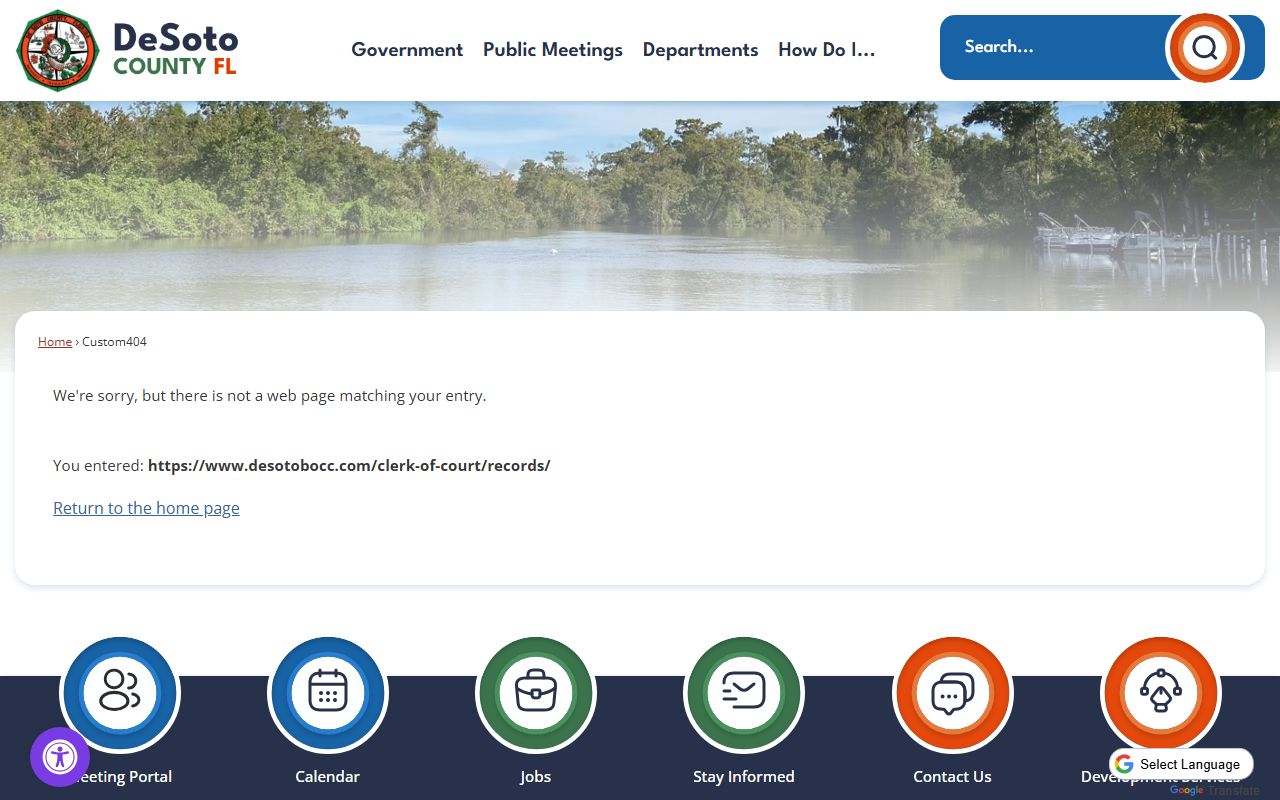Click the DeSoto County seal logo
Viewport: 1280px width, 800px height.
(58, 50)
